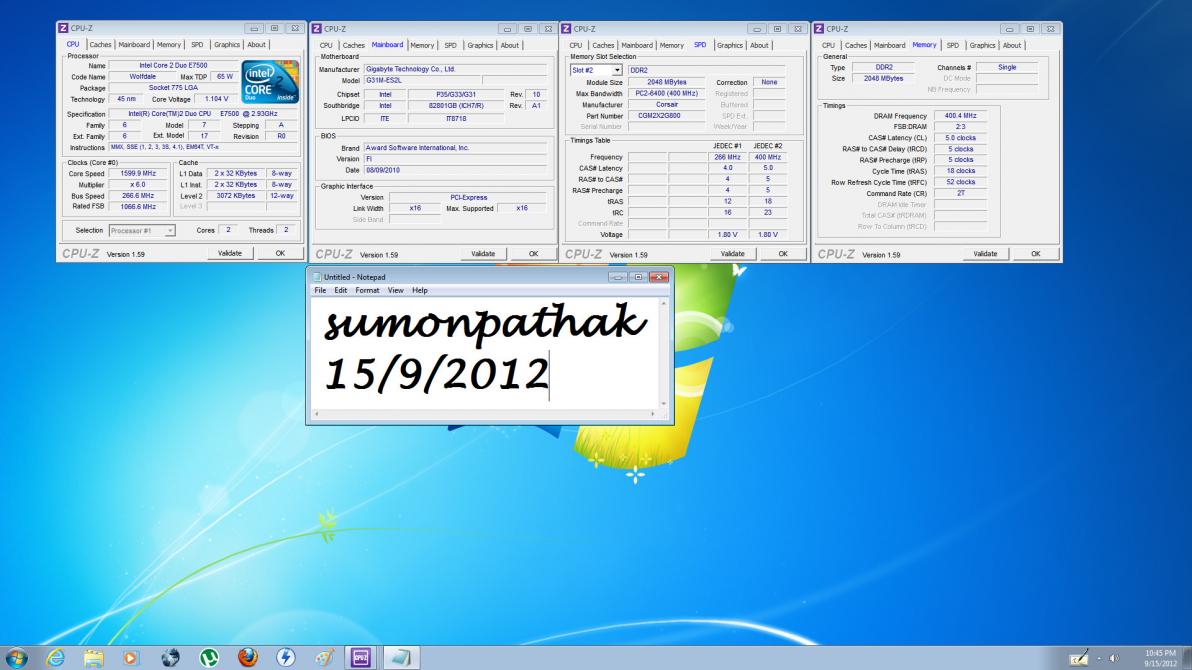This screenshot has height=670, width=1192.
Task: Click Validate in the SPD-tab CPU-Z window
Action: [x=732, y=254]
